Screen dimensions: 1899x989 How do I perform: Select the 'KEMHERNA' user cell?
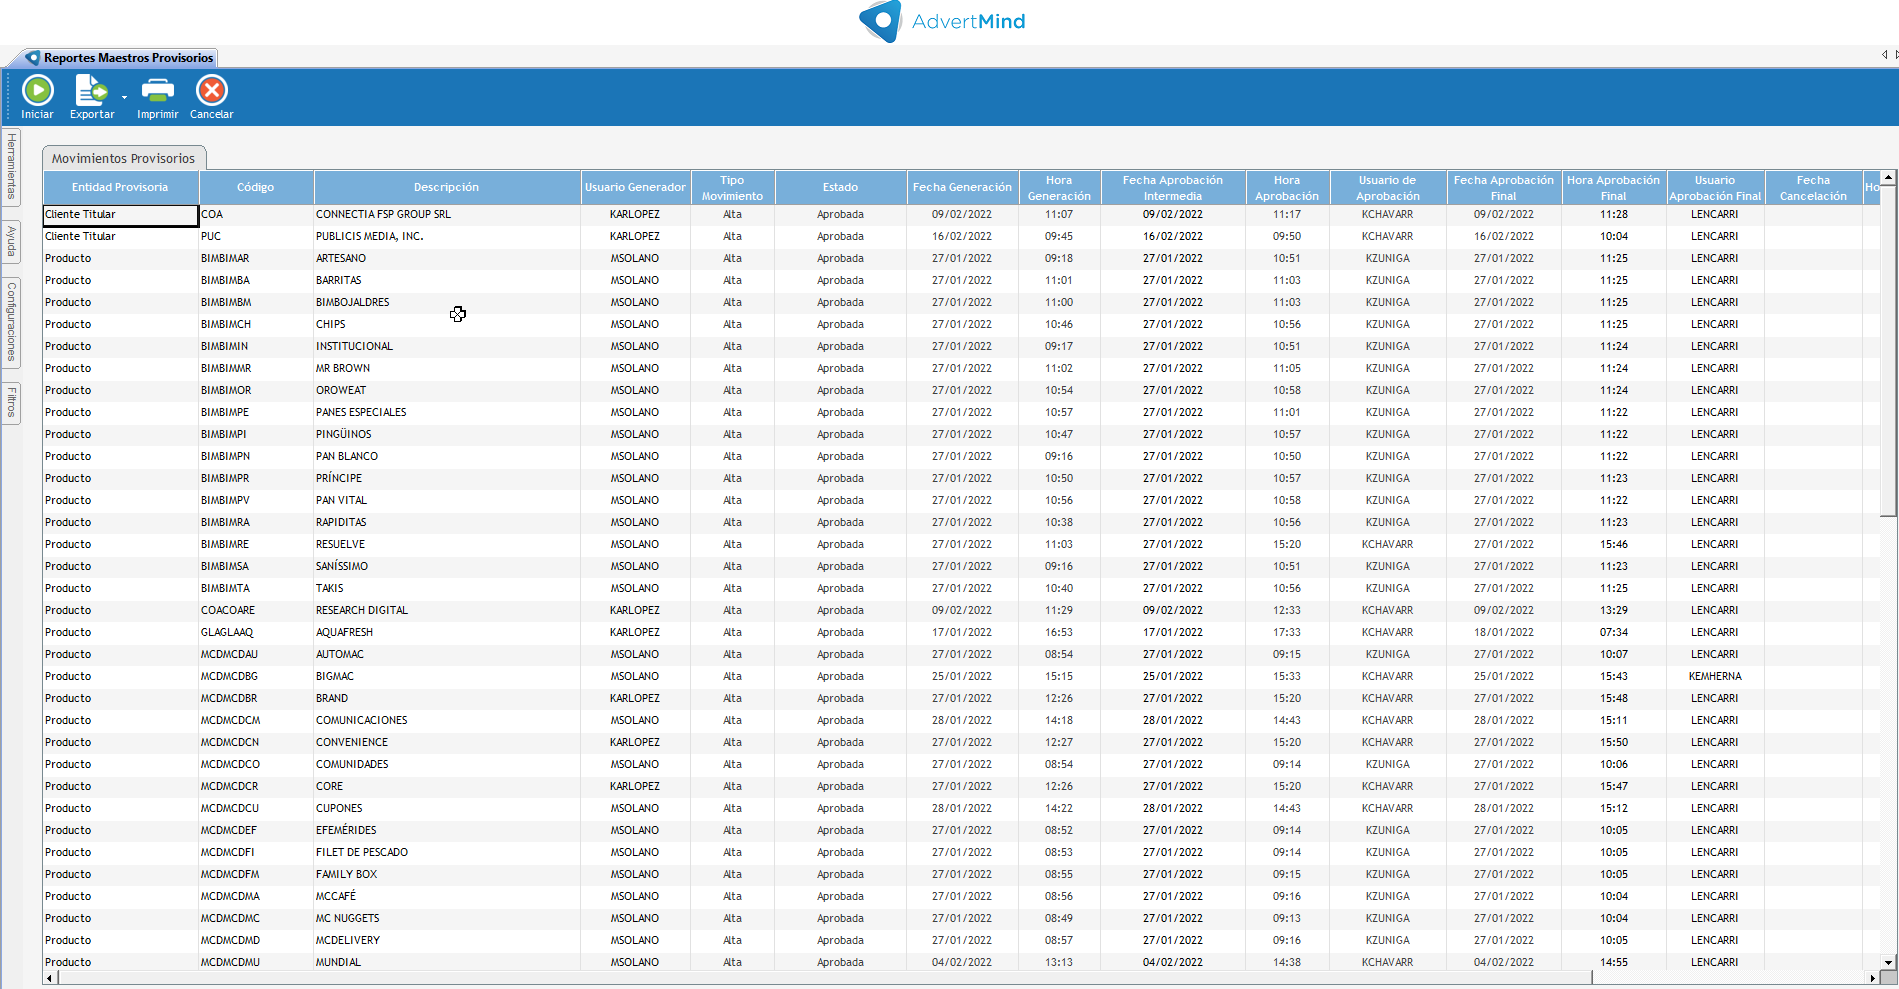click(1715, 676)
